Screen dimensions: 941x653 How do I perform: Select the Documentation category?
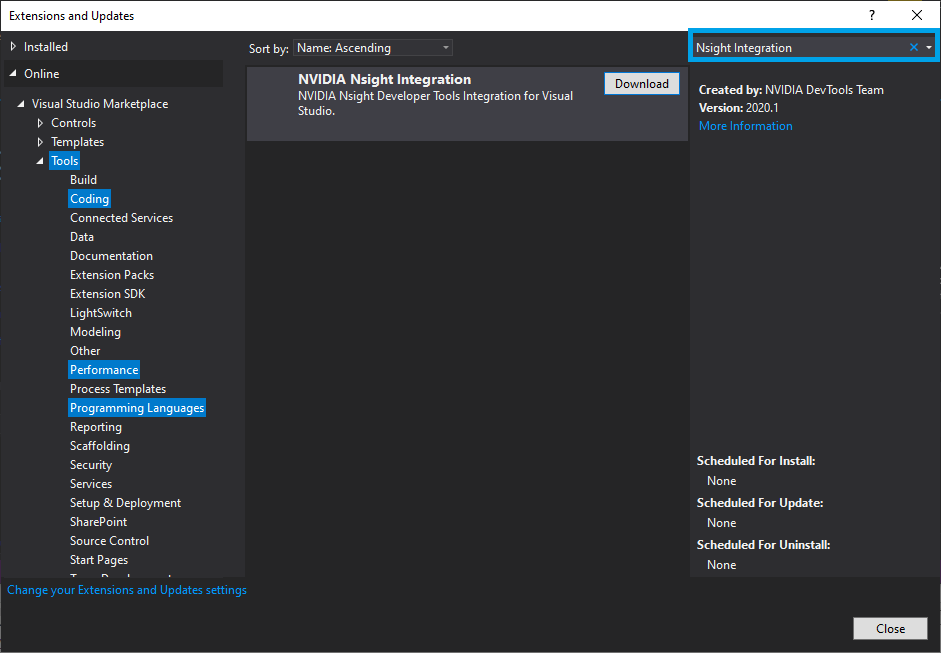coord(111,256)
